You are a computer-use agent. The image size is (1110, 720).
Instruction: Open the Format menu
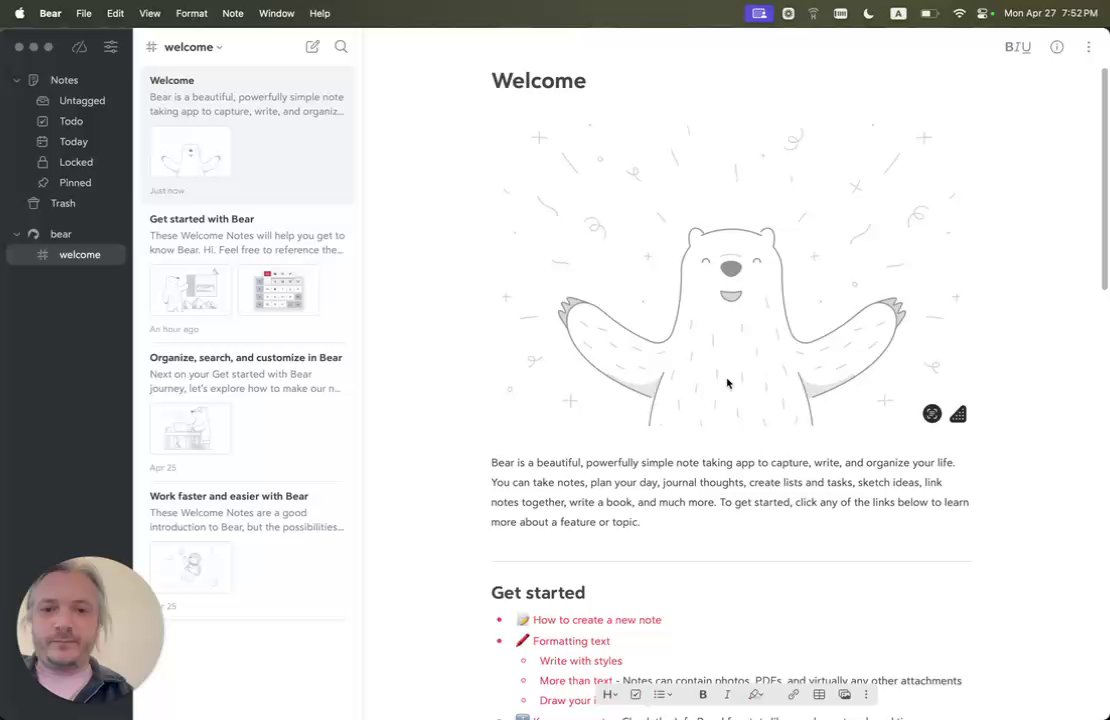[191, 13]
